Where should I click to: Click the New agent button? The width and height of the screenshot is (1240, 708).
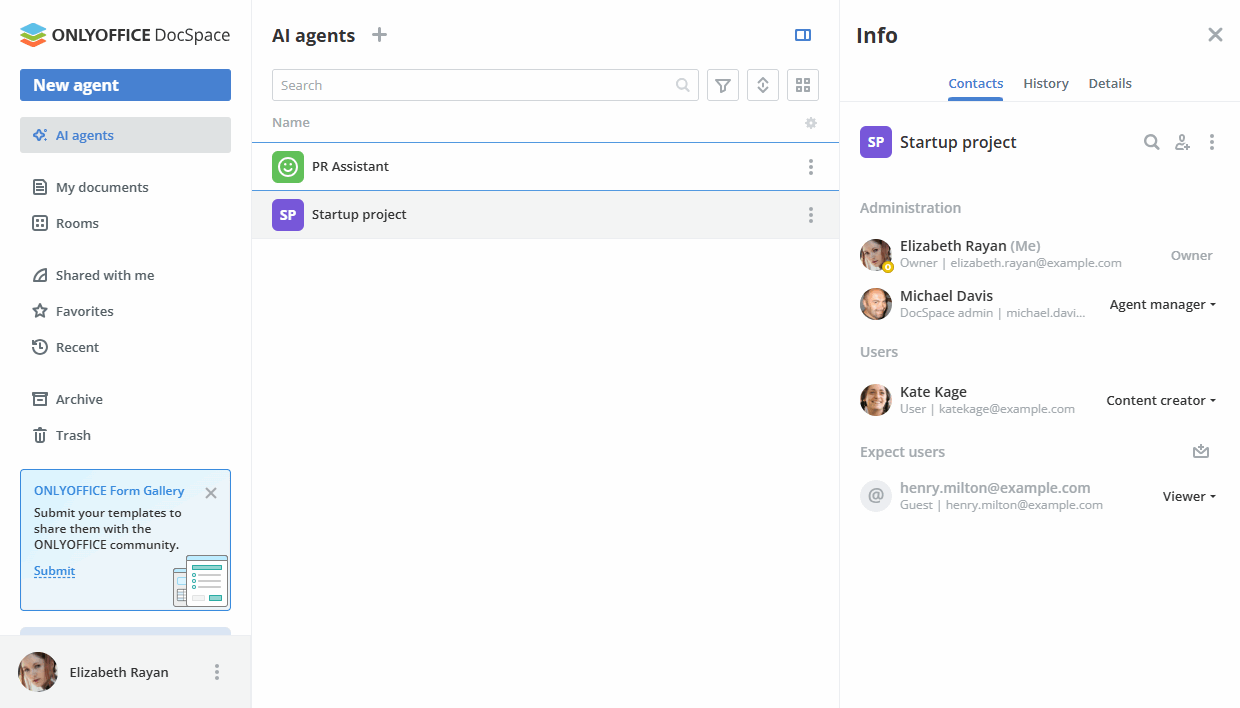click(x=125, y=85)
